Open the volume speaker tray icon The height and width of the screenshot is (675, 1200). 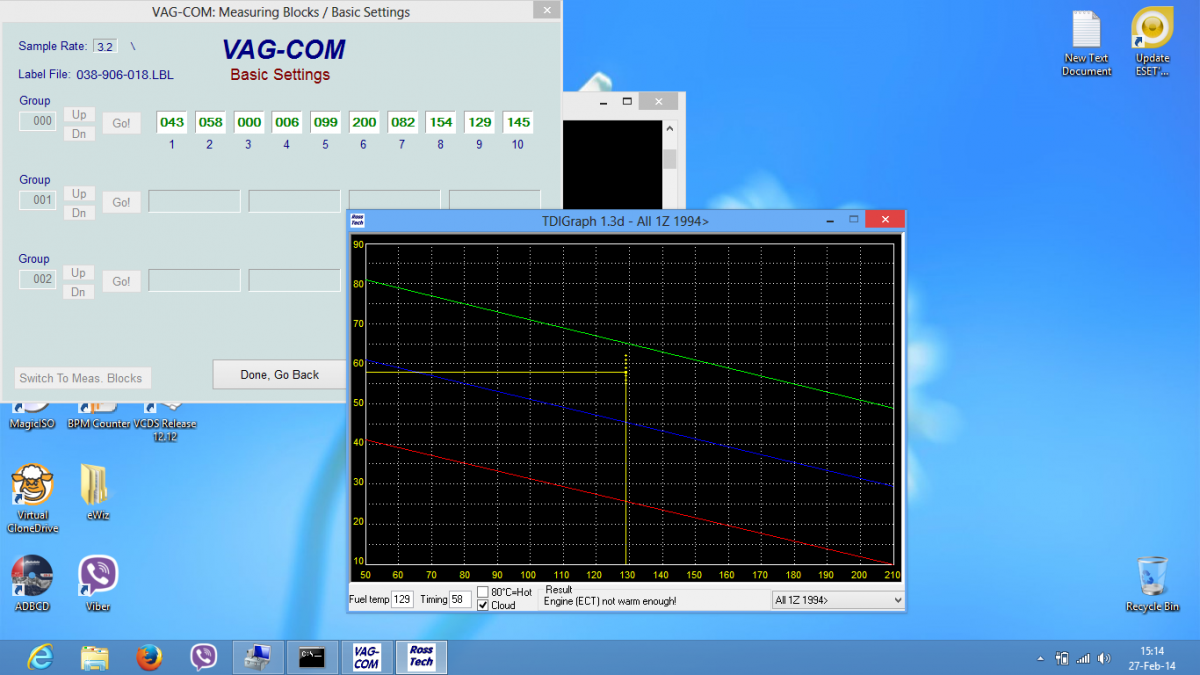pos(1104,658)
